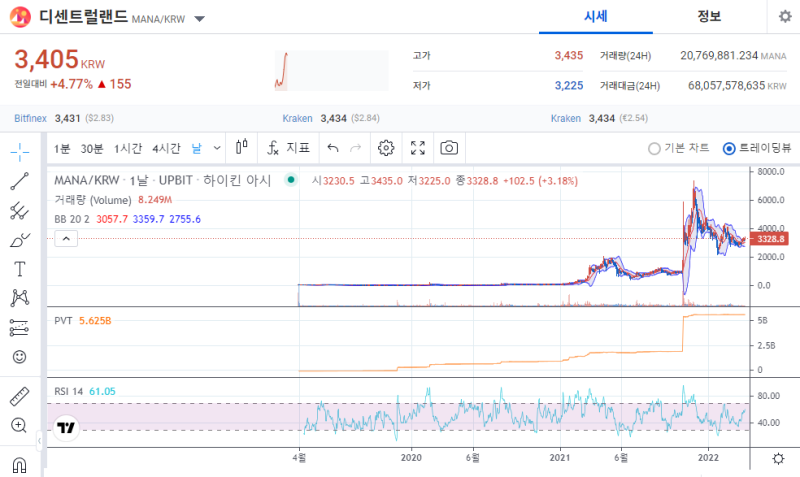Open chart properties gear in toolbar
This screenshot has height=477, width=800.
386,148
